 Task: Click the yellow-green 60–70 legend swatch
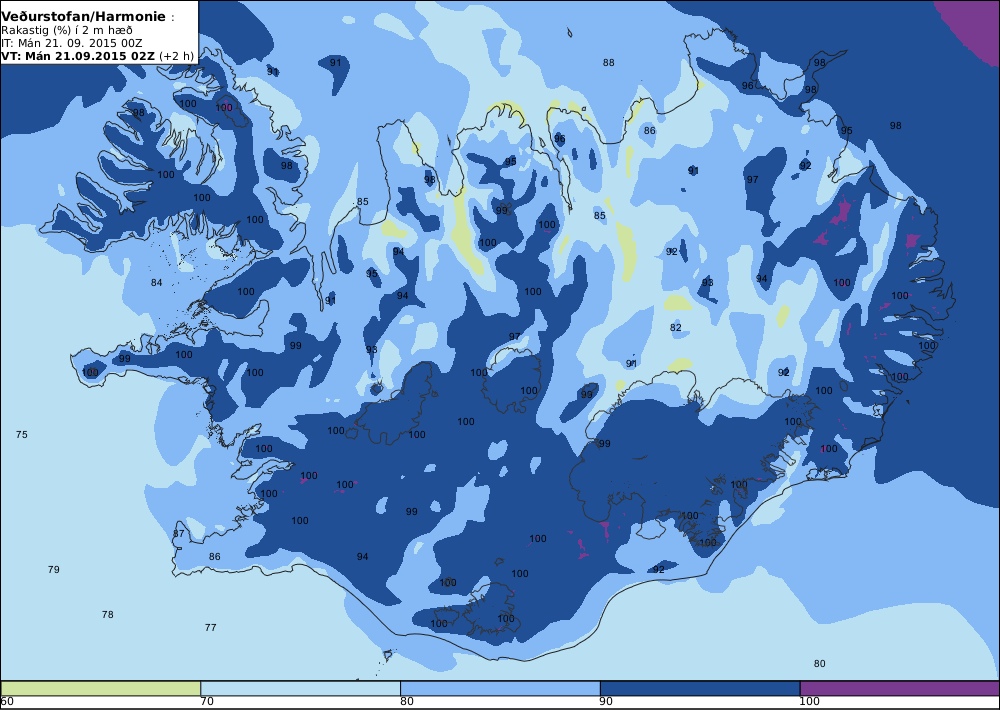(x=101, y=688)
